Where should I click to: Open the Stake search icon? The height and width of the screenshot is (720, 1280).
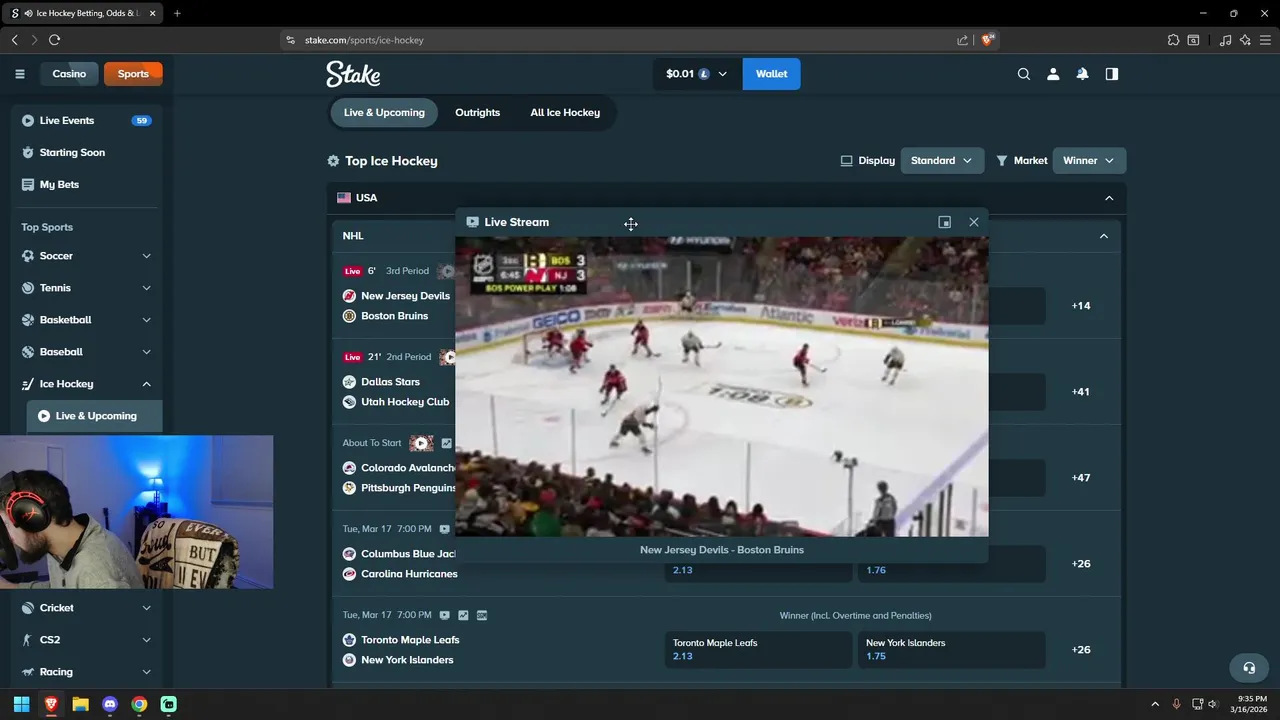coord(1024,74)
